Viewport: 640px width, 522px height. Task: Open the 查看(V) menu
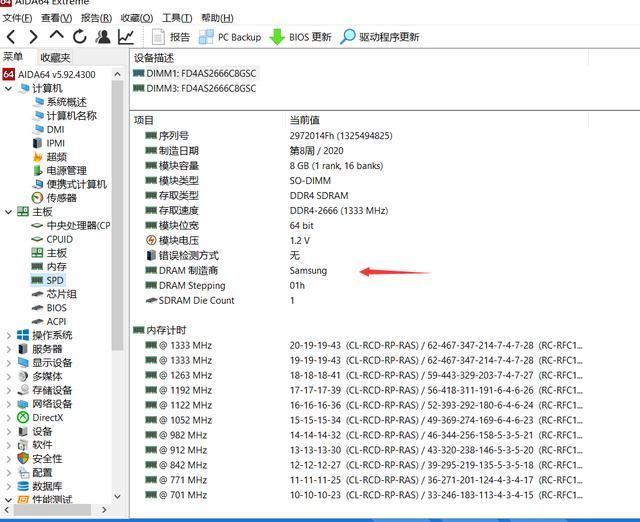[56, 18]
